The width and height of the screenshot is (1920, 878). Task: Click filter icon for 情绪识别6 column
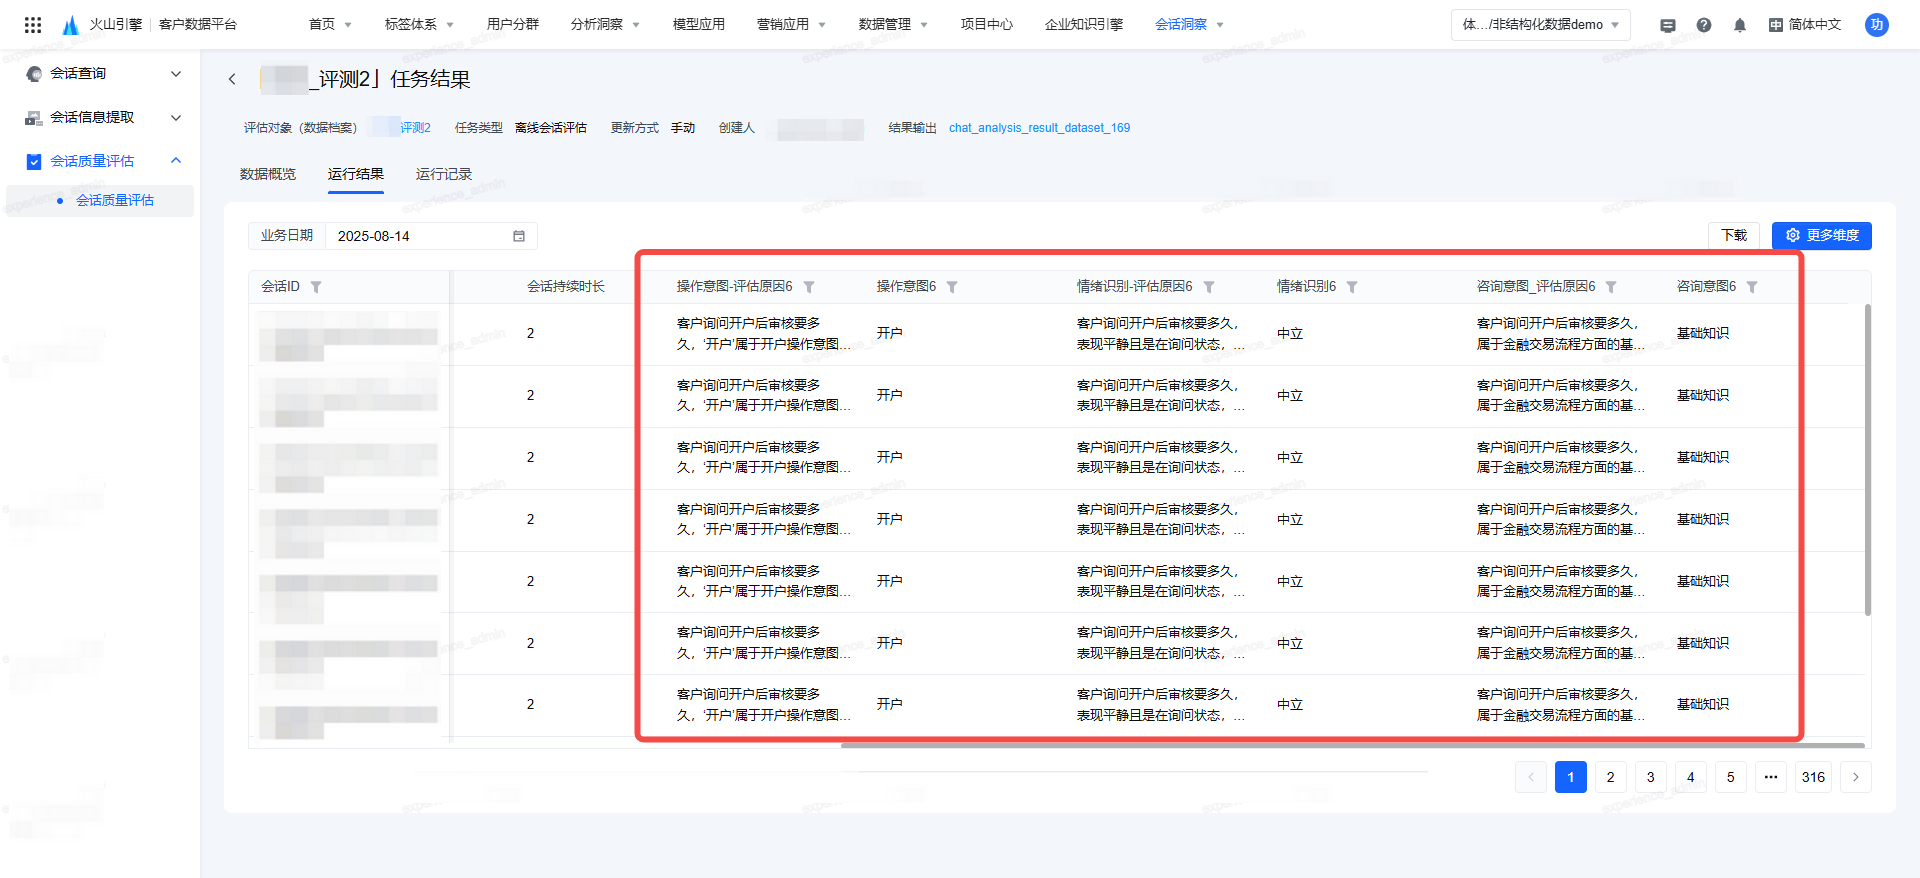[1352, 287]
